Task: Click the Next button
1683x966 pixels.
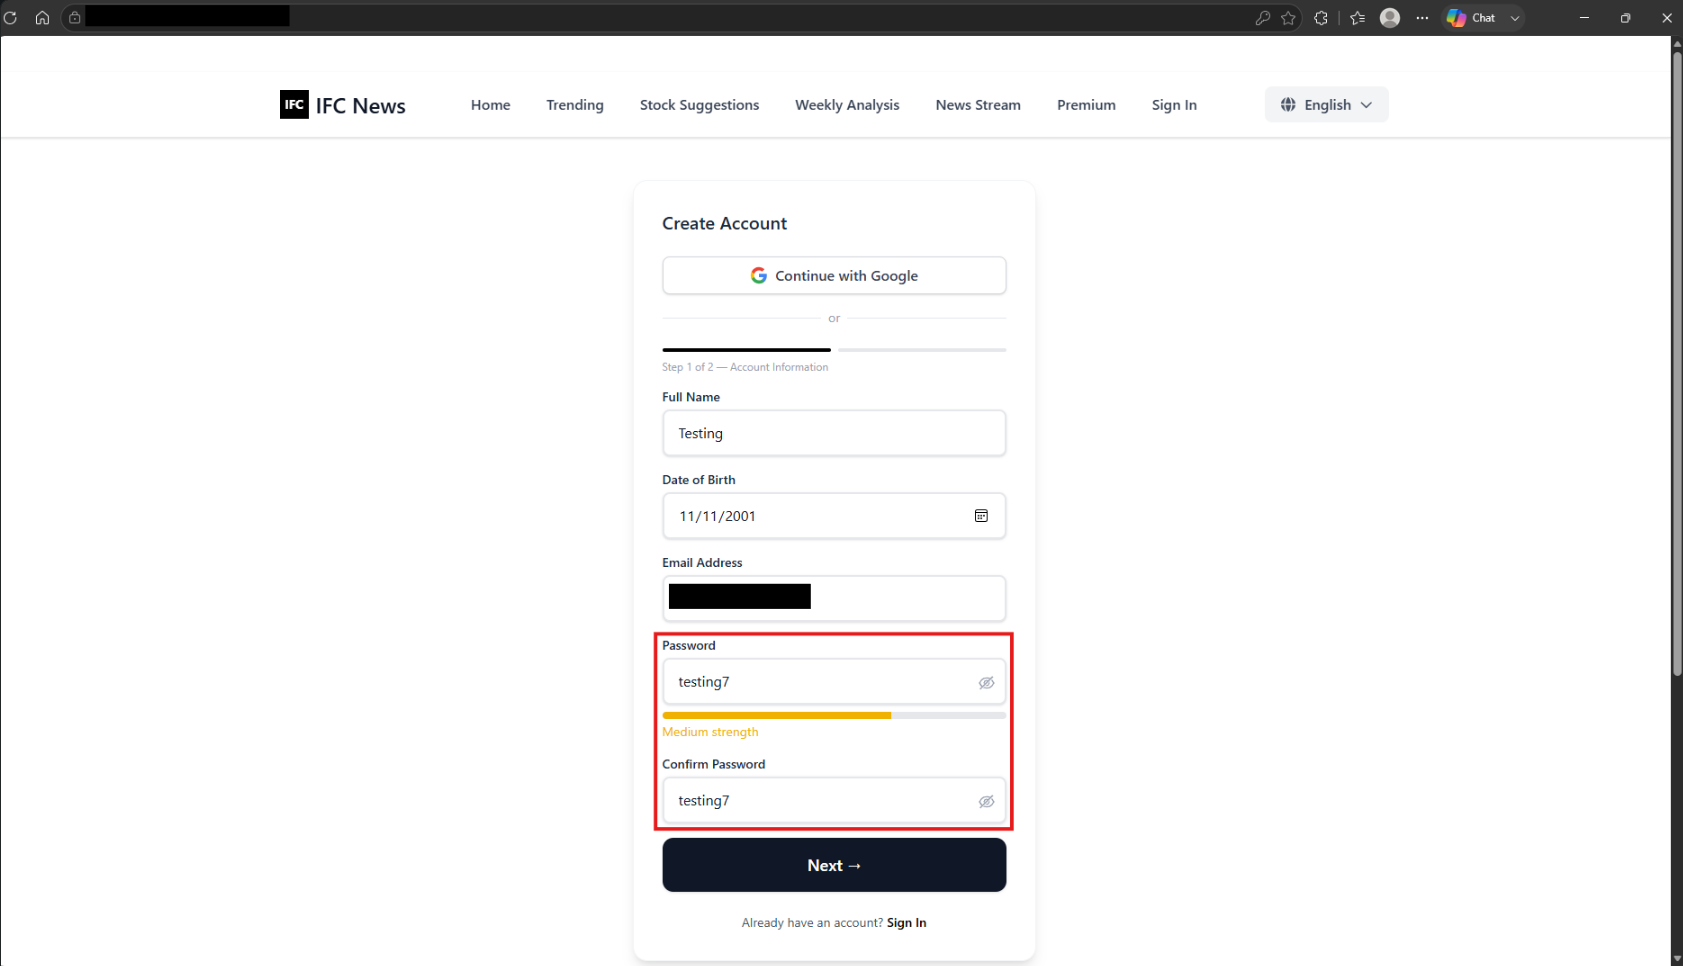Action: (834, 865)
